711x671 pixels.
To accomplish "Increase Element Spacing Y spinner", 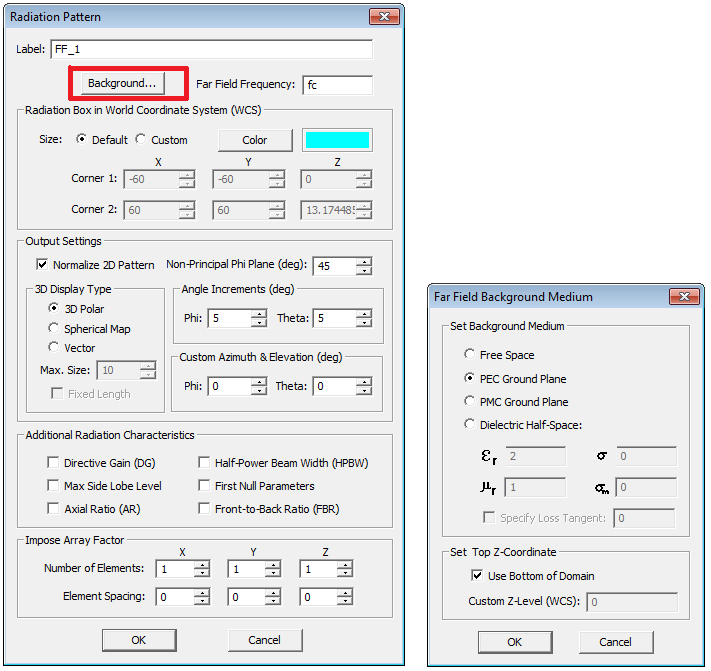I will (273, 593).
